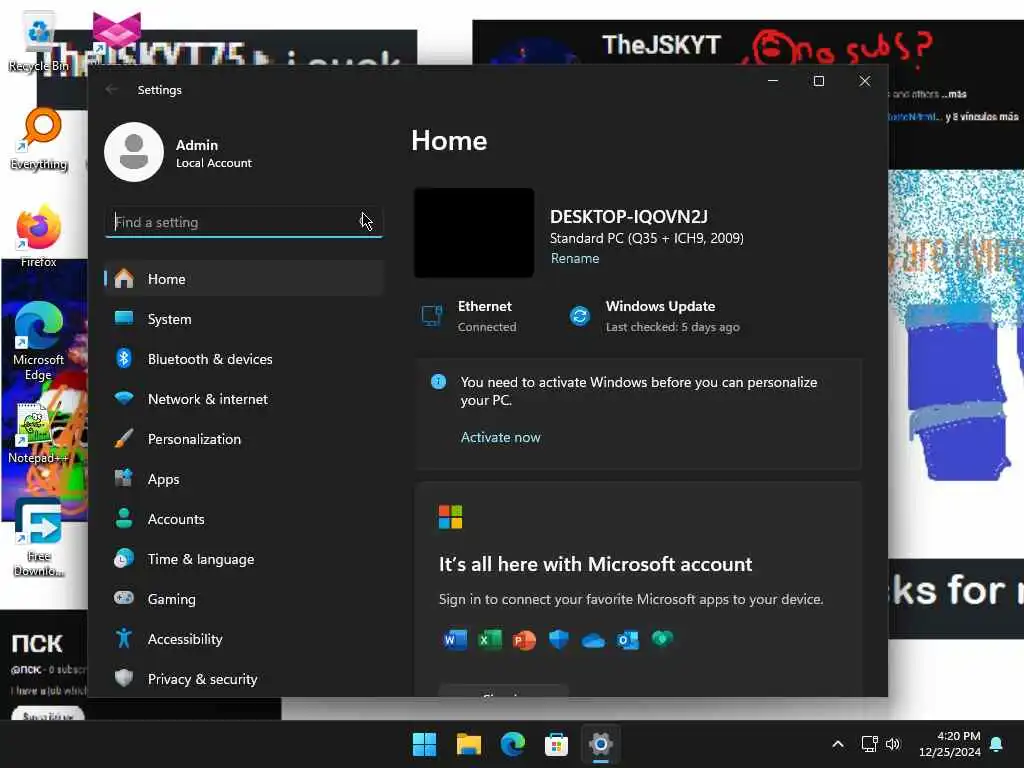1024x768 pixels.
Task: Click the network icon in system tray
Action: pos(869,744)
